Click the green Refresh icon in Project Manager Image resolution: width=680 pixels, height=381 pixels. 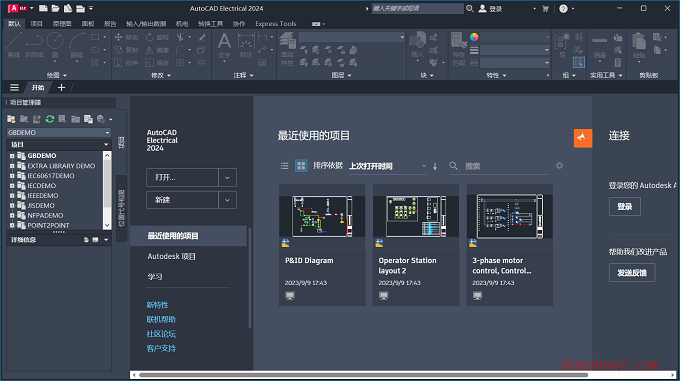[x=49, y=119]
